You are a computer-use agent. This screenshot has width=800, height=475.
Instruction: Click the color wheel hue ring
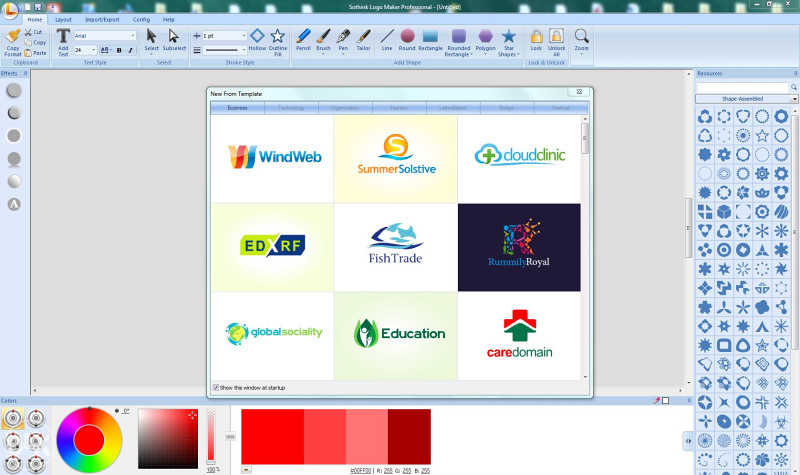(x=89, y=414)
